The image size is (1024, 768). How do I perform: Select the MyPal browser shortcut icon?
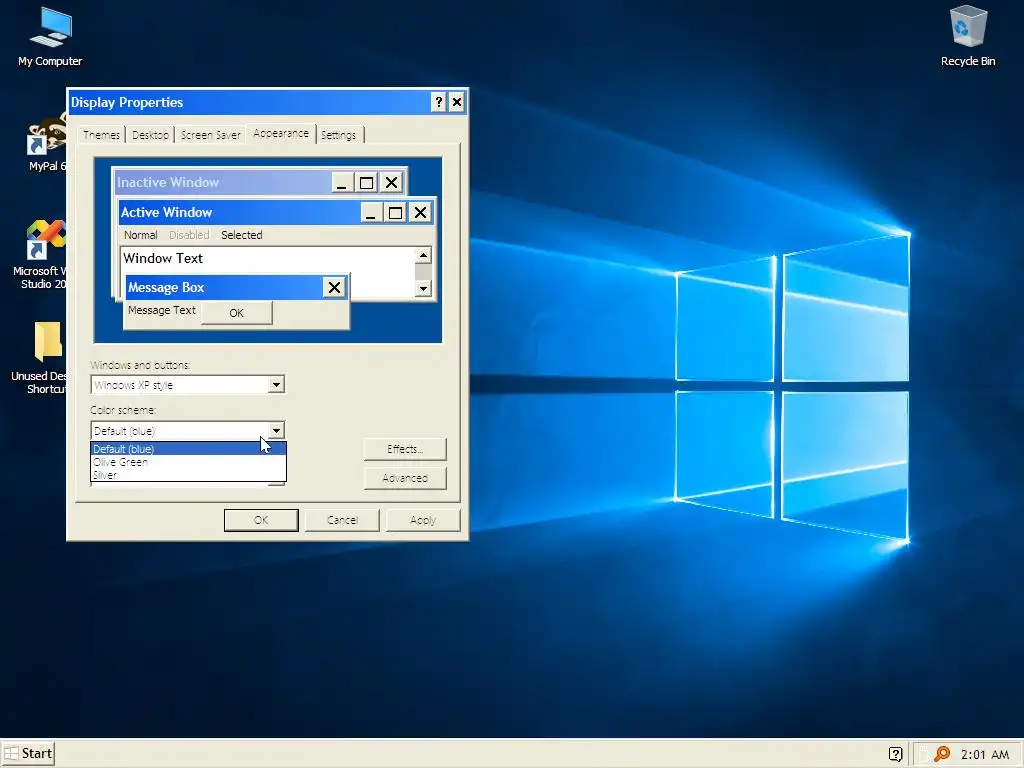point(47,142)
